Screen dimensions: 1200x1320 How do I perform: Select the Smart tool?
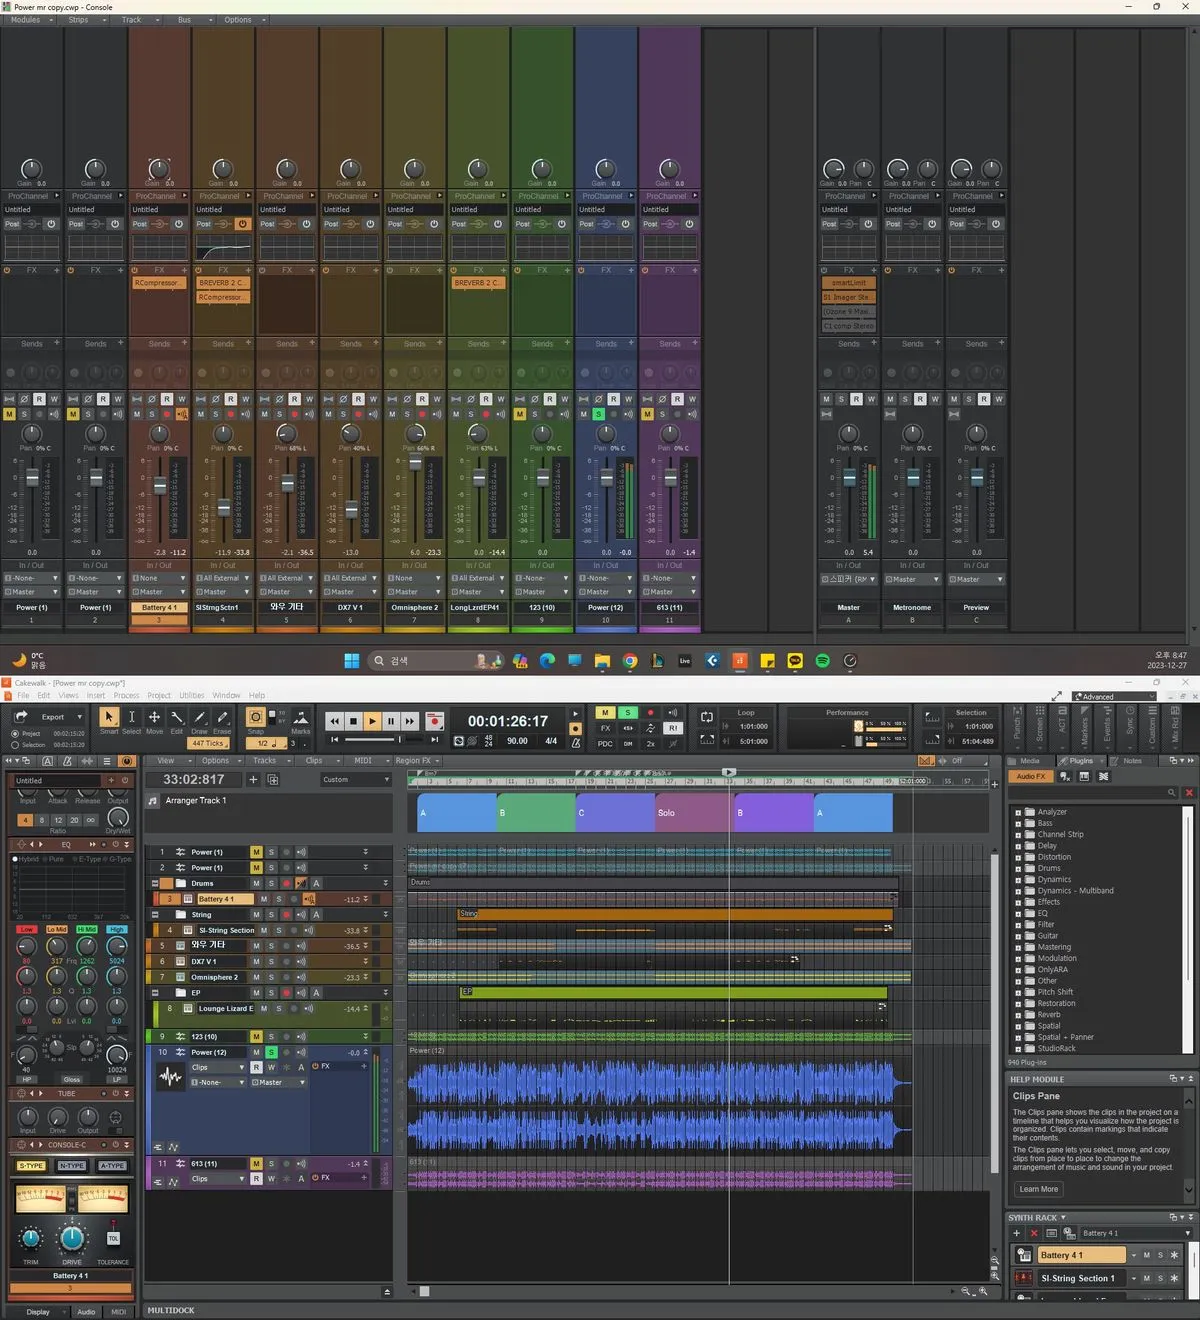(108, 718)
